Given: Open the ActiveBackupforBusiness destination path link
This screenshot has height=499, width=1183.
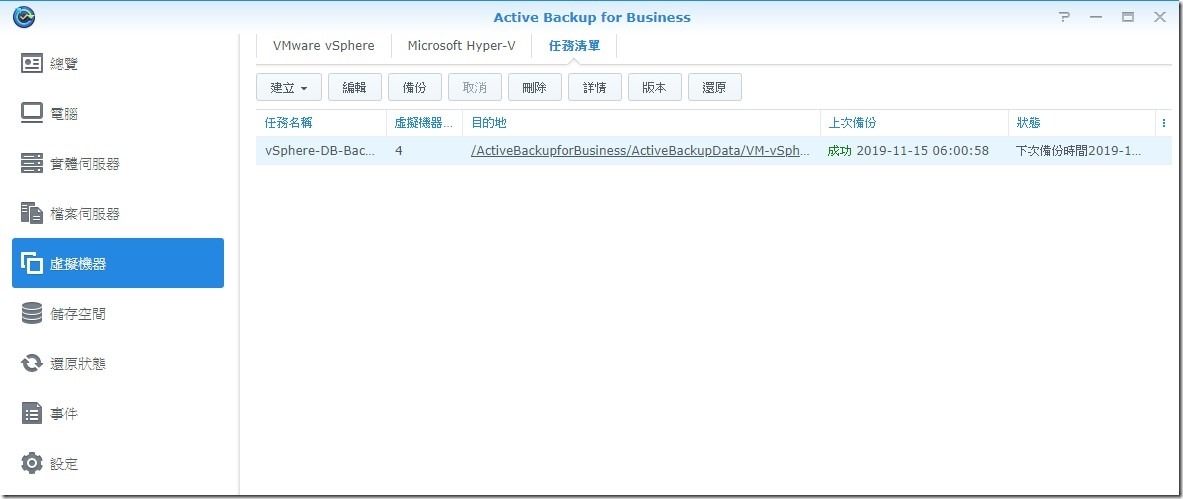Looking at the screenshot, I should 640,150.
